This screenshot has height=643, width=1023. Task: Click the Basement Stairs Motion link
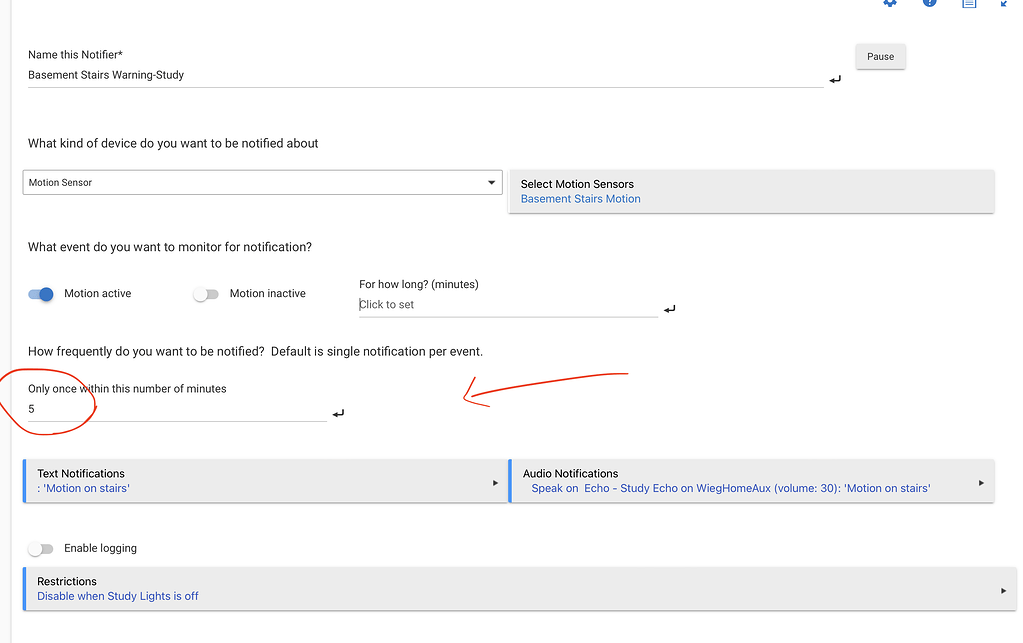coord(580,199)
